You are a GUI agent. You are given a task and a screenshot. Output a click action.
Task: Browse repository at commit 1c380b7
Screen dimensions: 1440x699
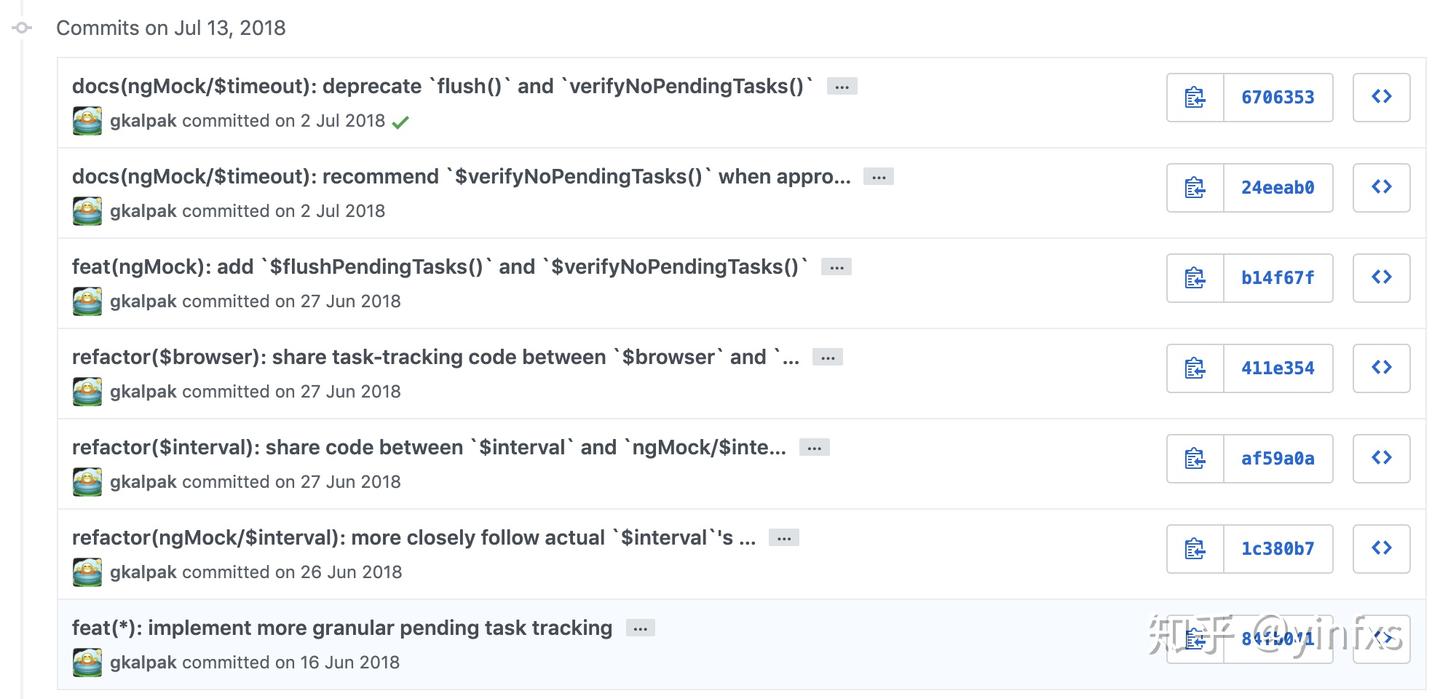pyautogui.click(x=1381, y=548)
